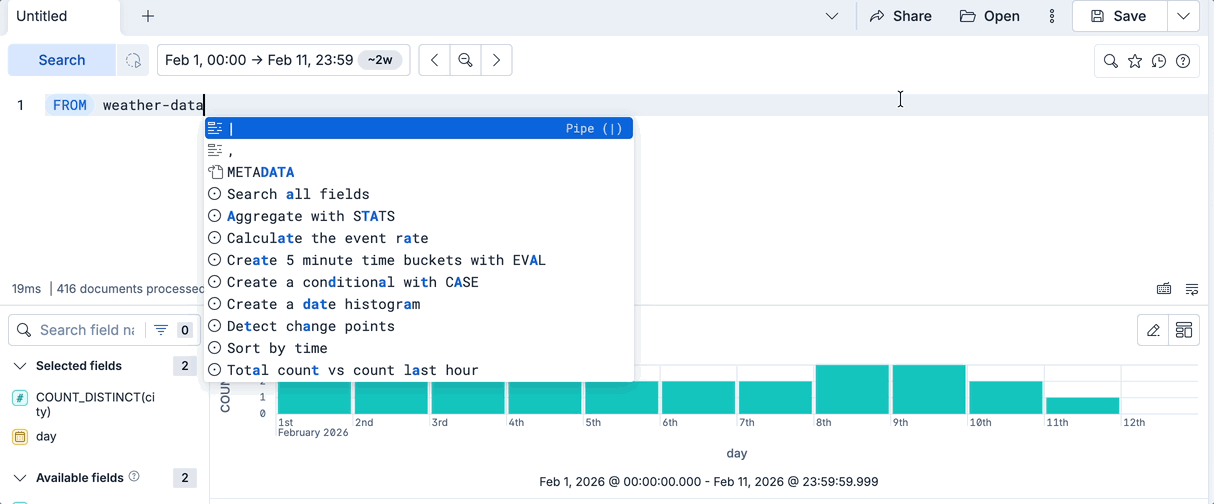Choose Create 5 minute time buckets with EVAL
This screenshot has width=1214, height=504.
(419, 260)
